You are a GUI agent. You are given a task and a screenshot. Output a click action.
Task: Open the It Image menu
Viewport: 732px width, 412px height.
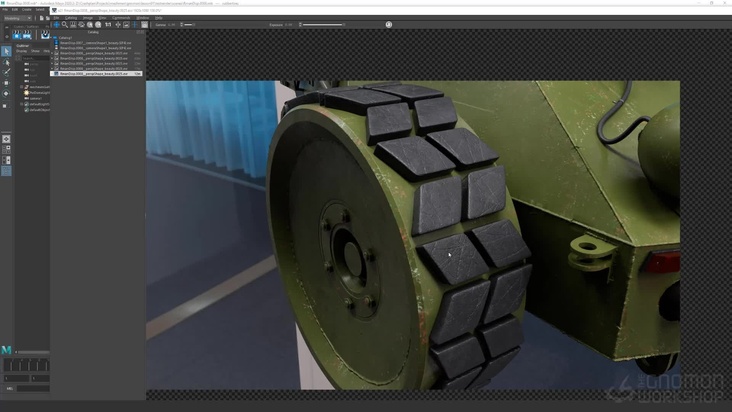click(88, 18)
